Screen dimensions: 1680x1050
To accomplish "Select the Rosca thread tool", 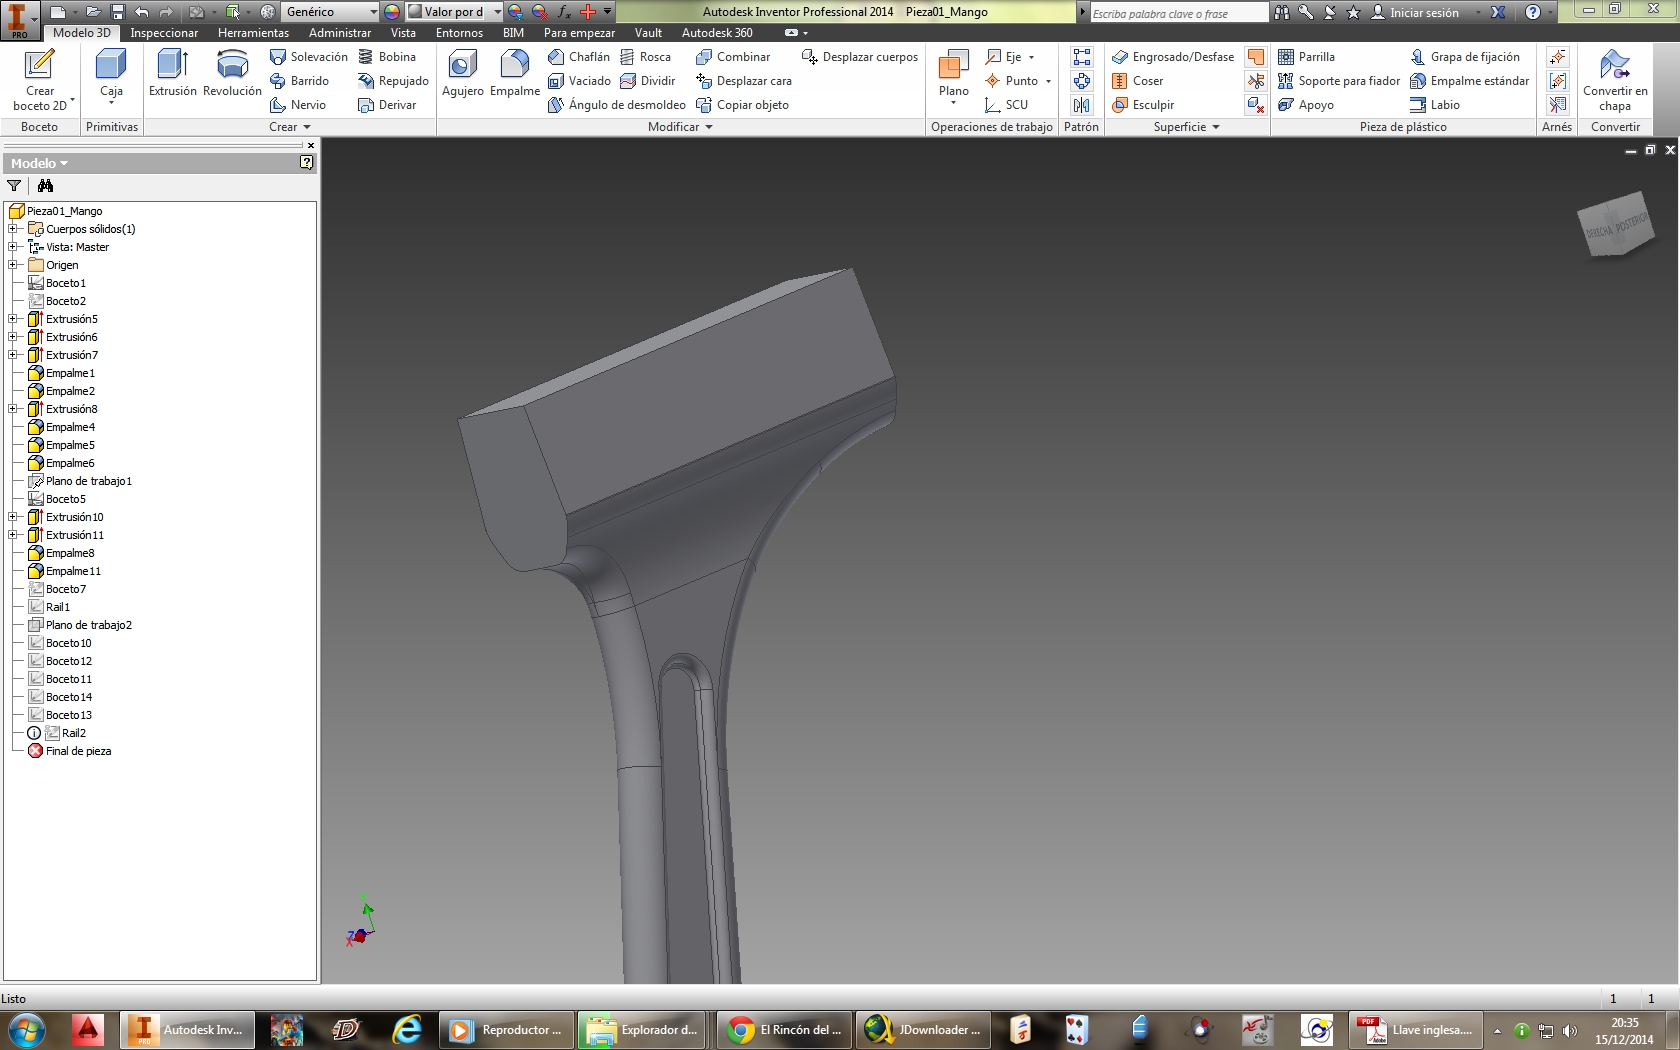I will coord(646,57).
